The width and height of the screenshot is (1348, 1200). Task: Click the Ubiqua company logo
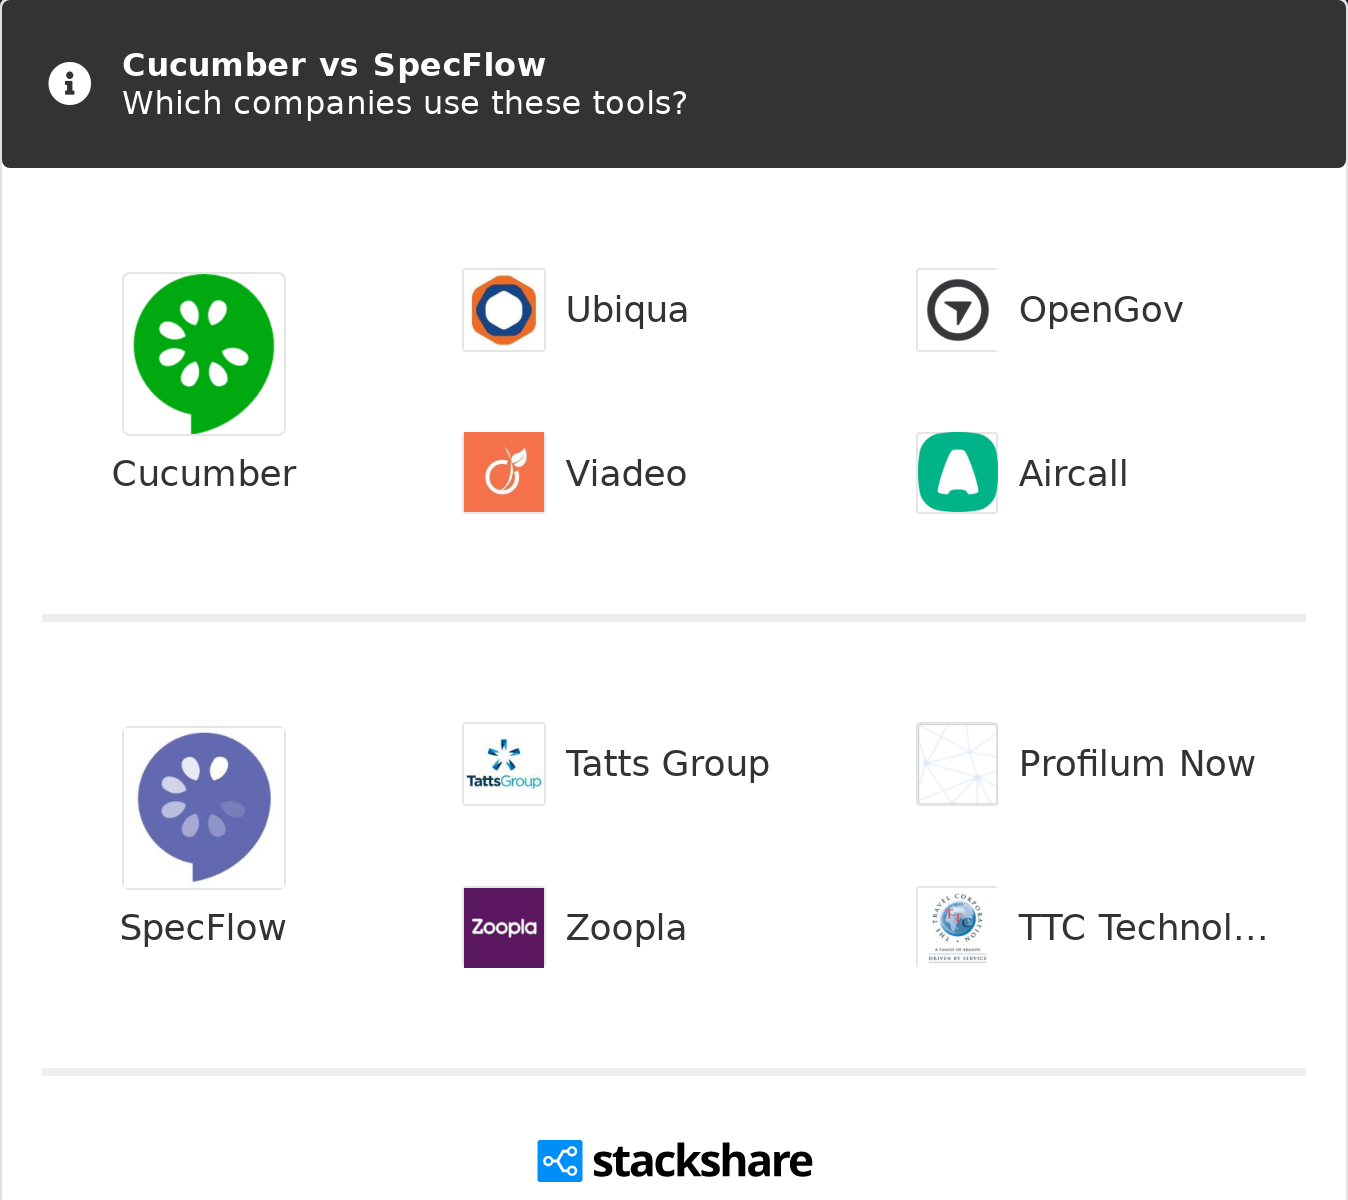(x=504, y=310)
